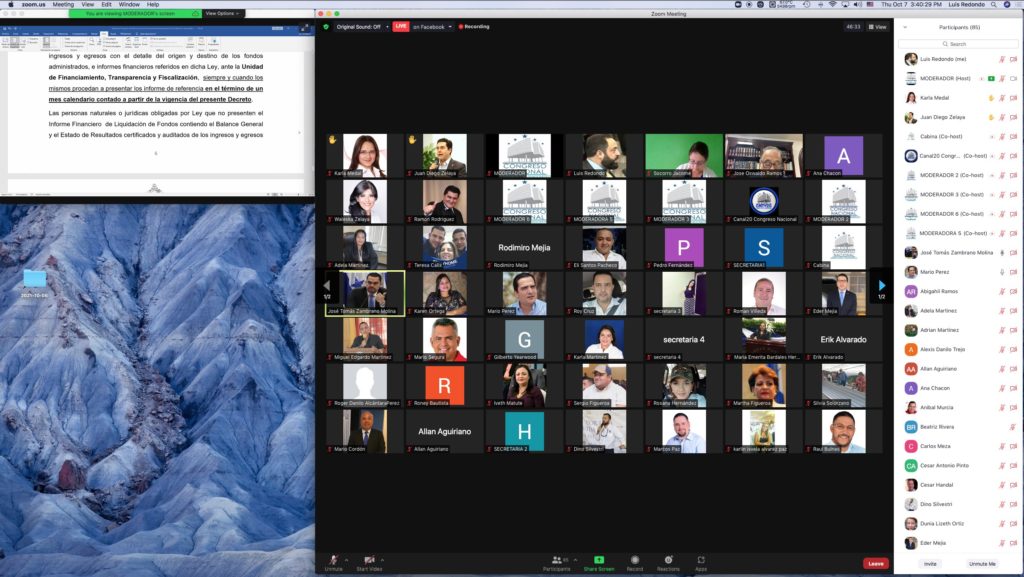1024x577 pixels.
Task: Click camera icon beside MODERADOR (Host) in list
Action: pyautogui.click(x=1014, y=78)
